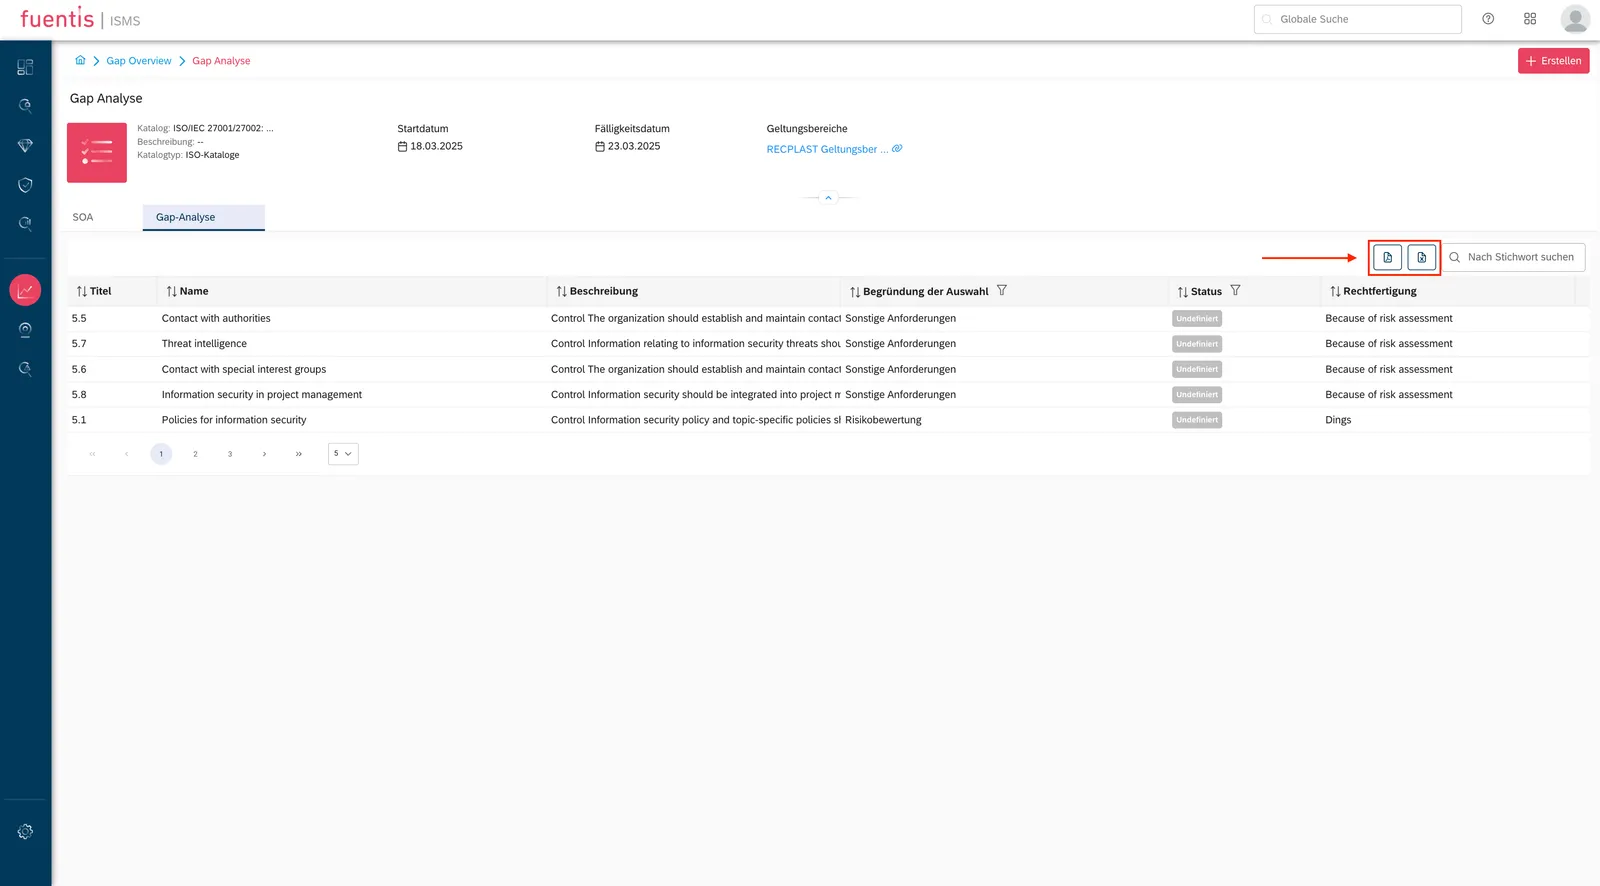
Task: Export table as PDF
Action: tap(1387, 257)
